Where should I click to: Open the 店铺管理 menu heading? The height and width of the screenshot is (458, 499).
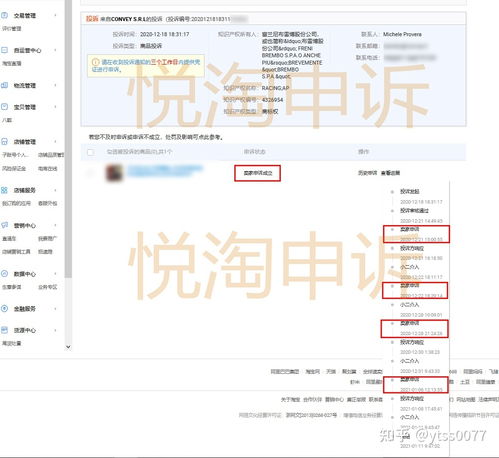(25, 142)
